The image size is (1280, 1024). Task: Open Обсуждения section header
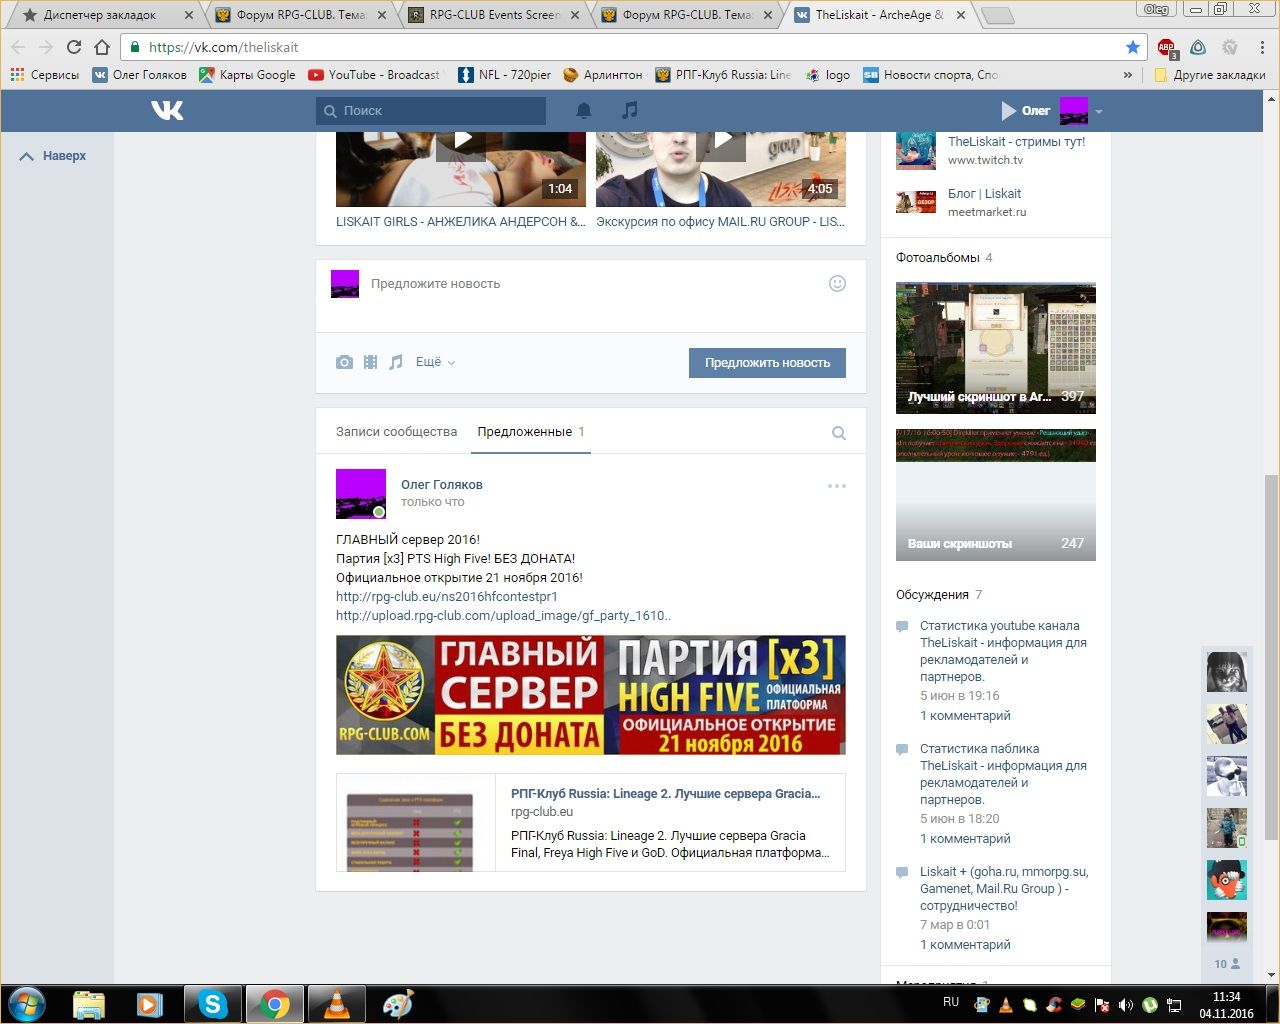pos(932,595)
